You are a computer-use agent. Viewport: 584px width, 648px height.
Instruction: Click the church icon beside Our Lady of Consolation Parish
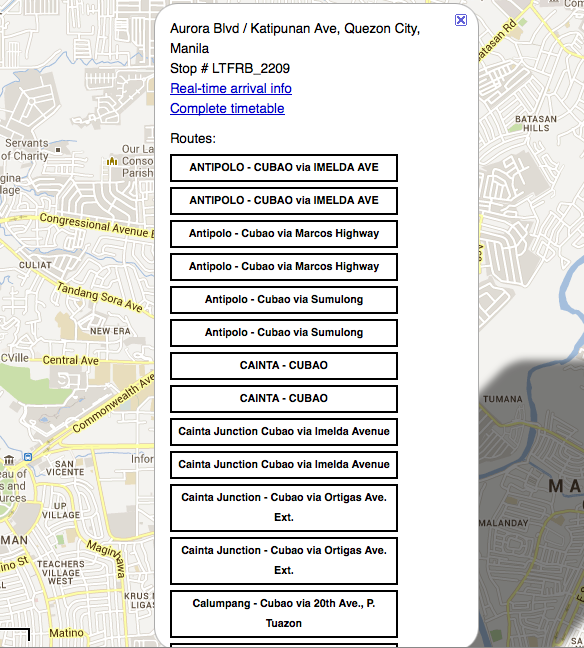[x=112, y=161]
